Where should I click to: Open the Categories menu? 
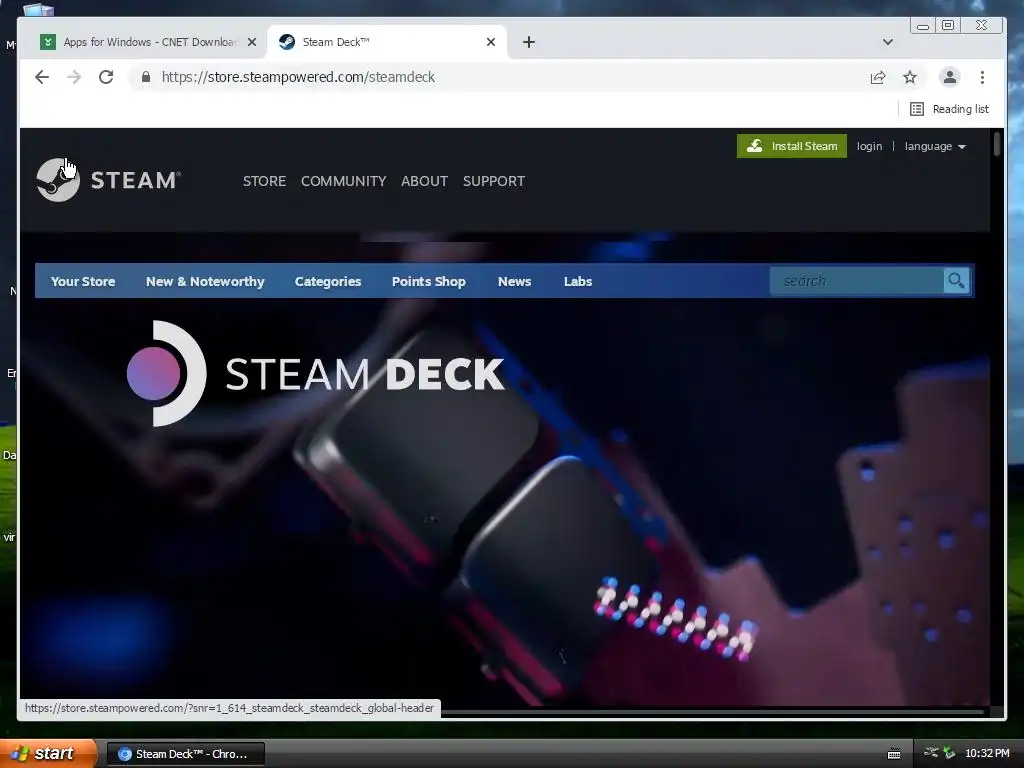[x=328, y=281]
